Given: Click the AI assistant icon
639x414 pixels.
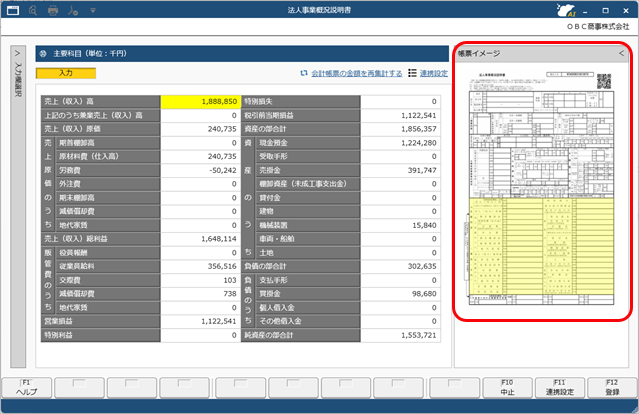Looking at the screenshot, I should (566, 10).
